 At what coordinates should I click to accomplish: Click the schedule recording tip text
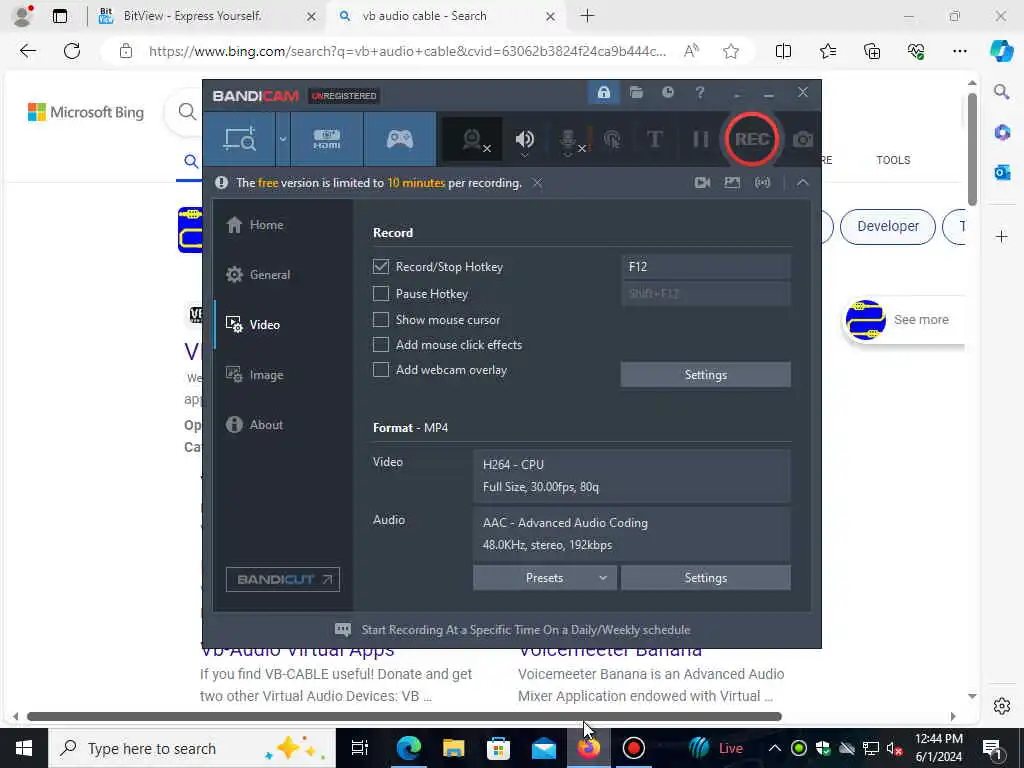[526, 630]
